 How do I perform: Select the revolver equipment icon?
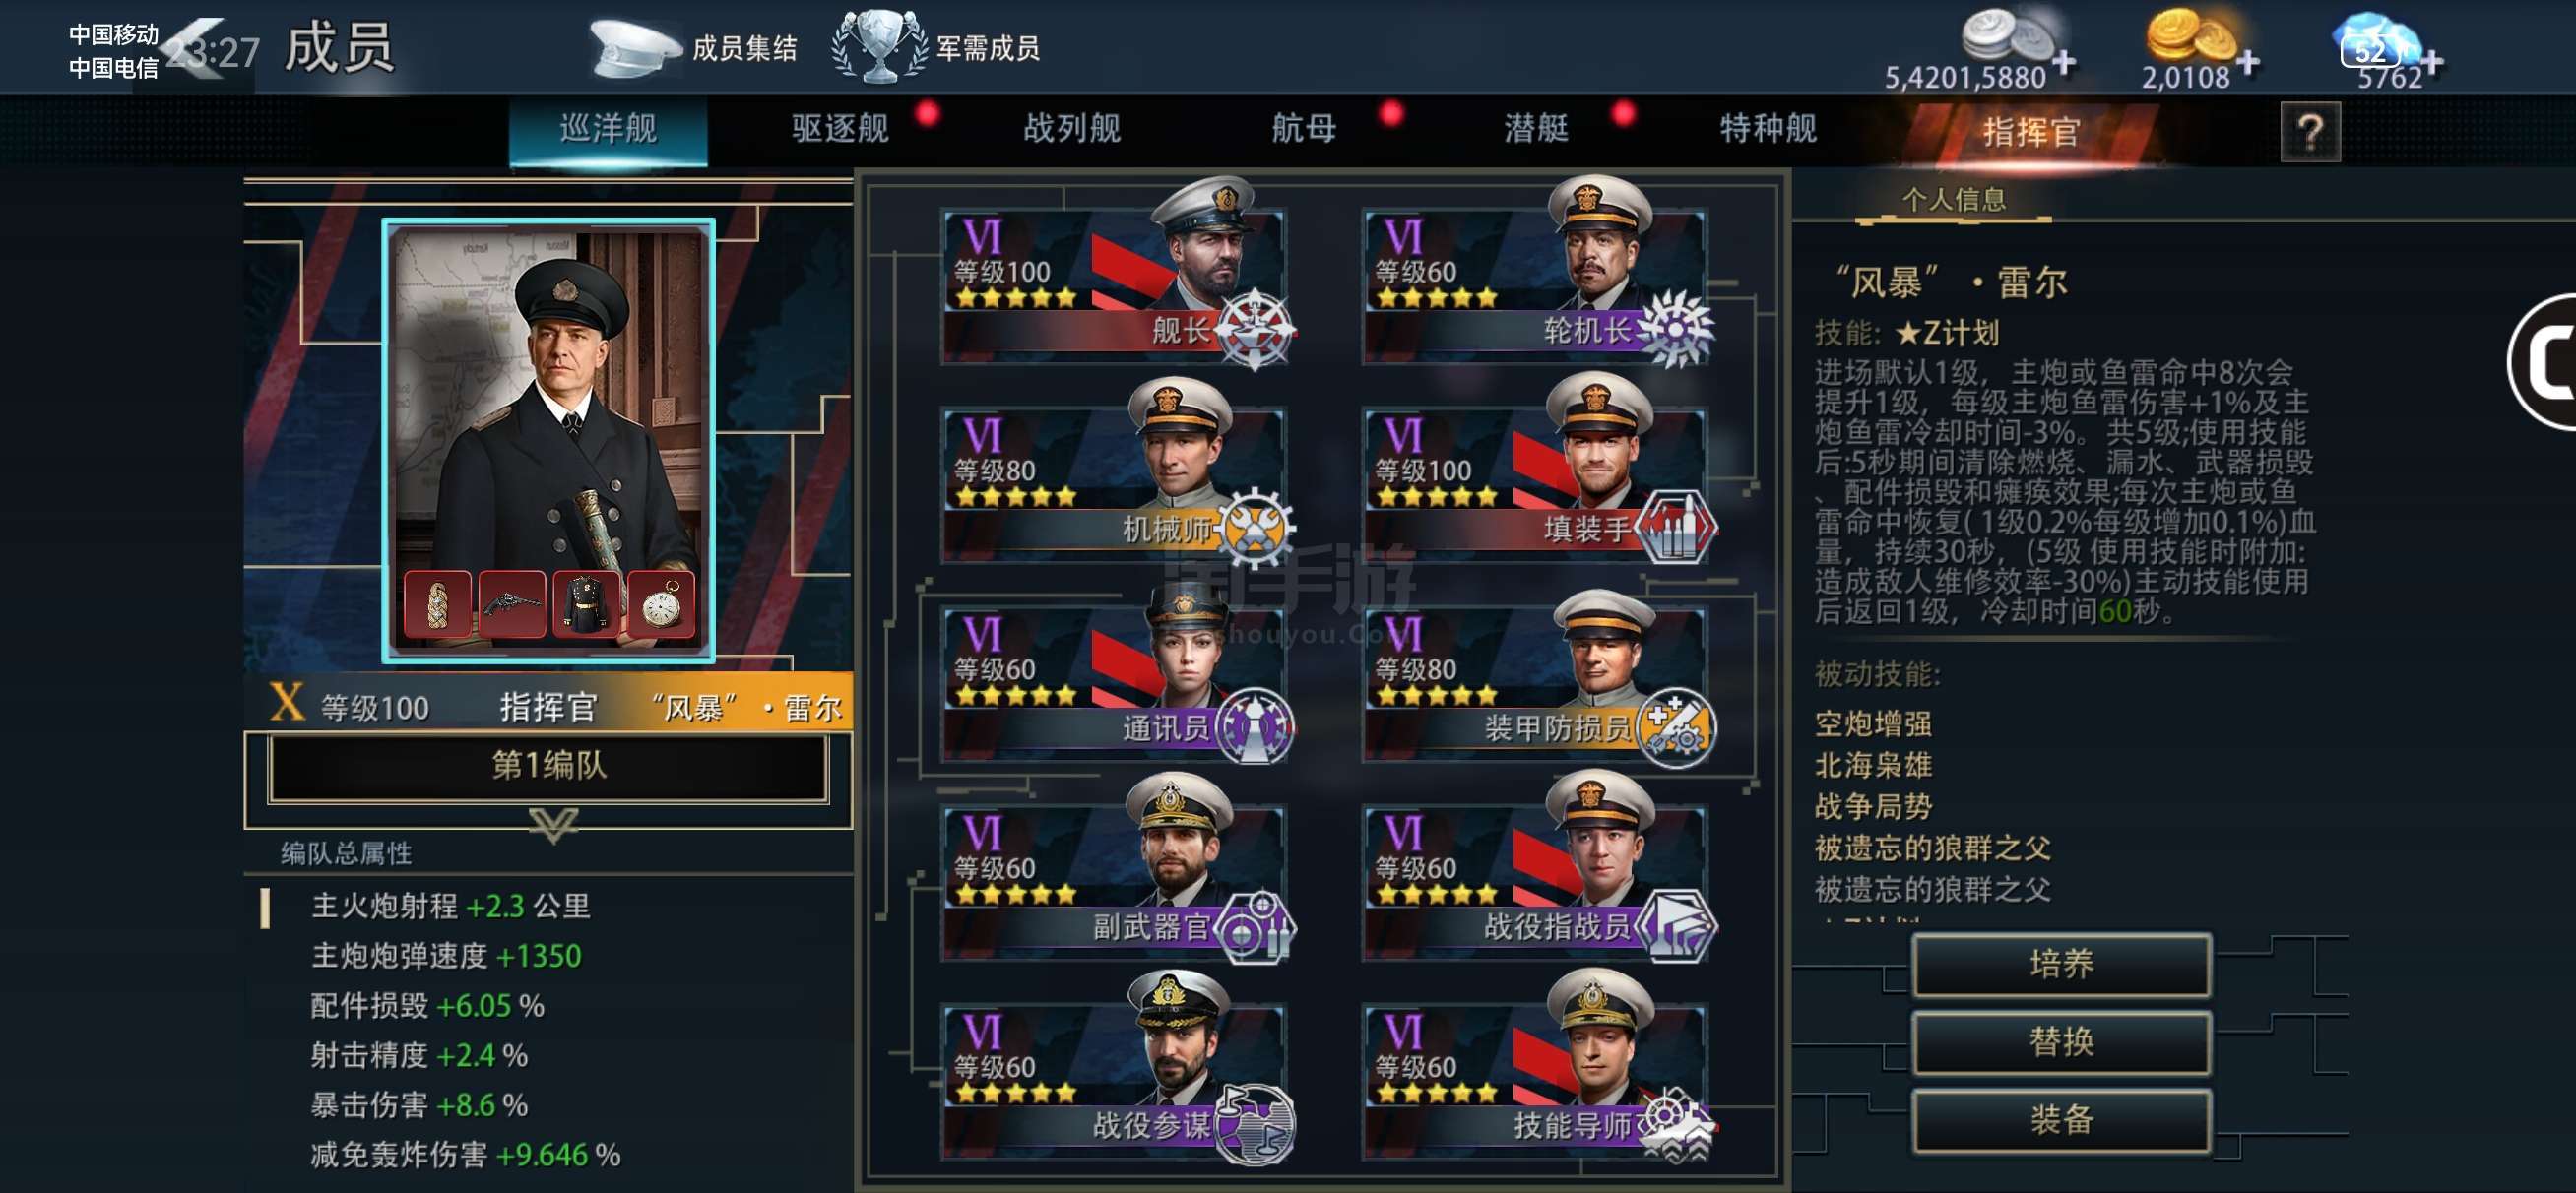(512, 604)
